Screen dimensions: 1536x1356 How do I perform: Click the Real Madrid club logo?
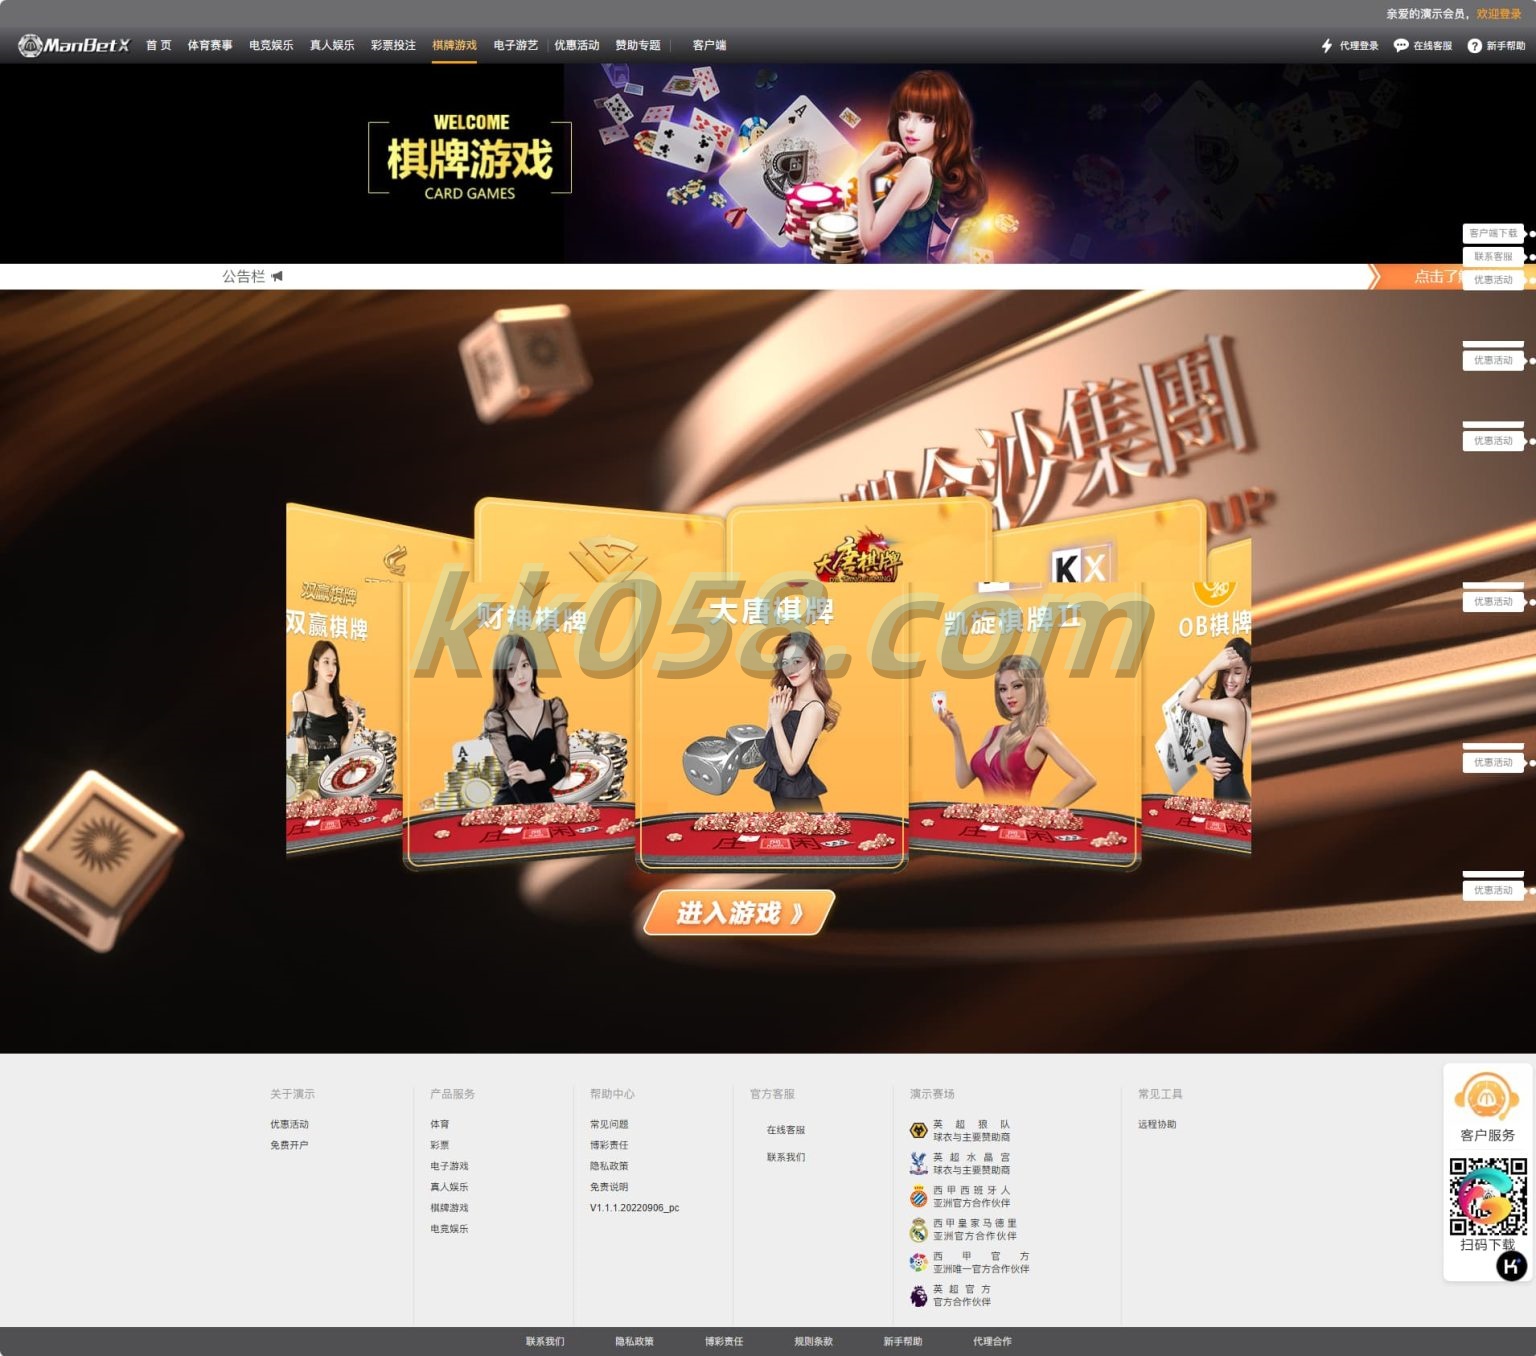(x=918, y=1229)
